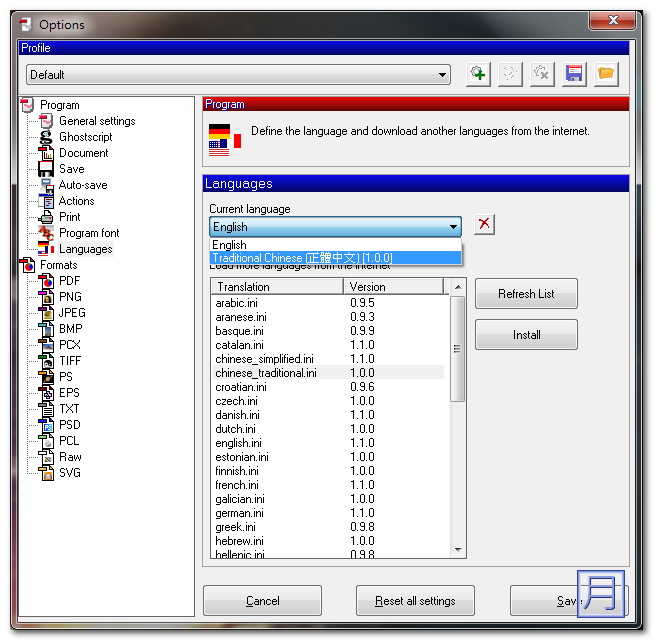This screenshot has height=641, width=654.
Task: Click the save profile floppy disk icon
Action: 574,74
